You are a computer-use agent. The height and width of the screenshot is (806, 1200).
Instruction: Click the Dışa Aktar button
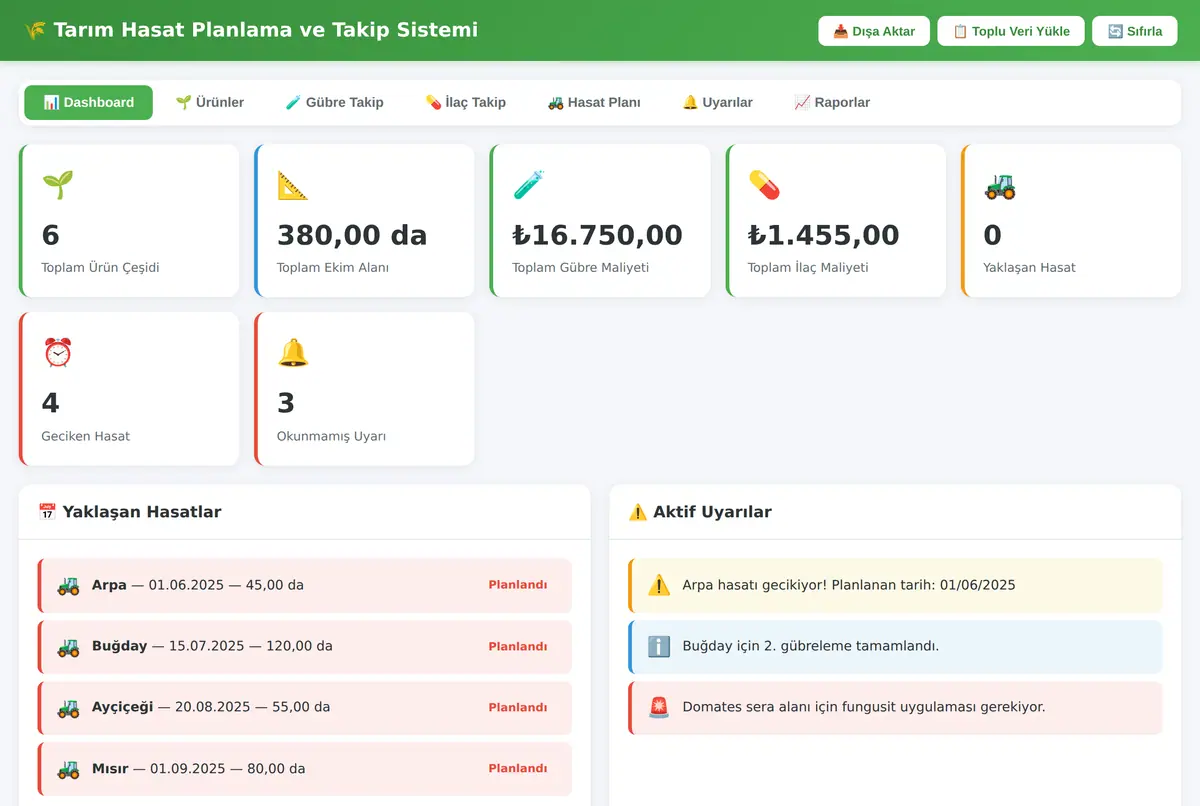874,31
